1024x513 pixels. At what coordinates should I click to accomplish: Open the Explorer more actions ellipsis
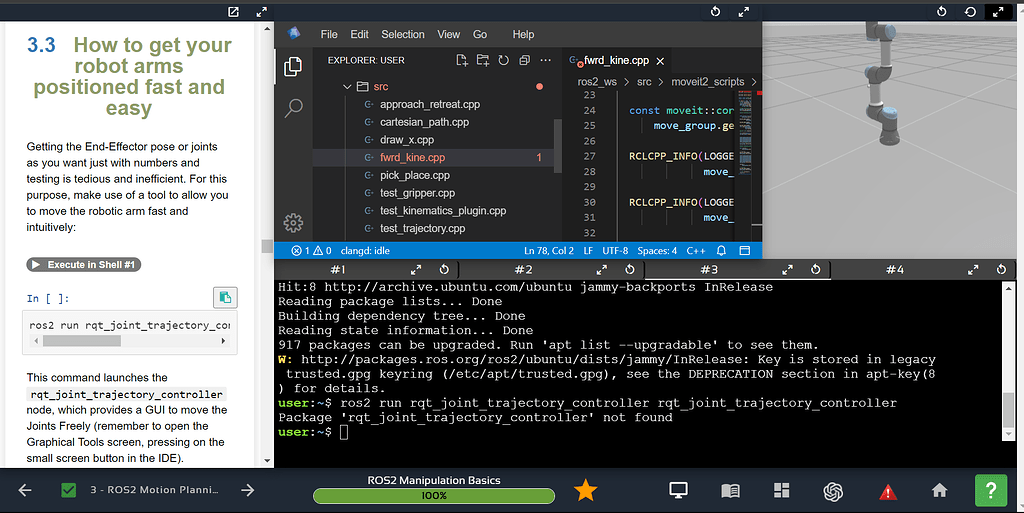tap(546, 60)
